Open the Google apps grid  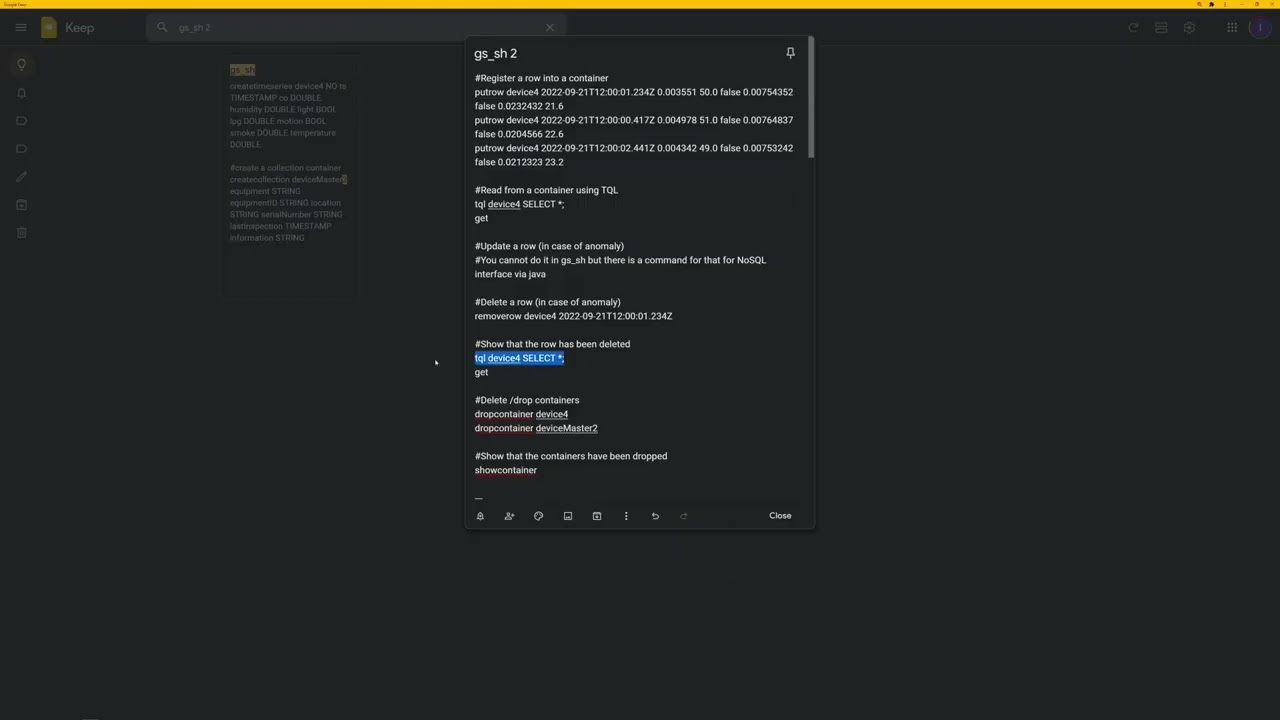click(1232, 28)
